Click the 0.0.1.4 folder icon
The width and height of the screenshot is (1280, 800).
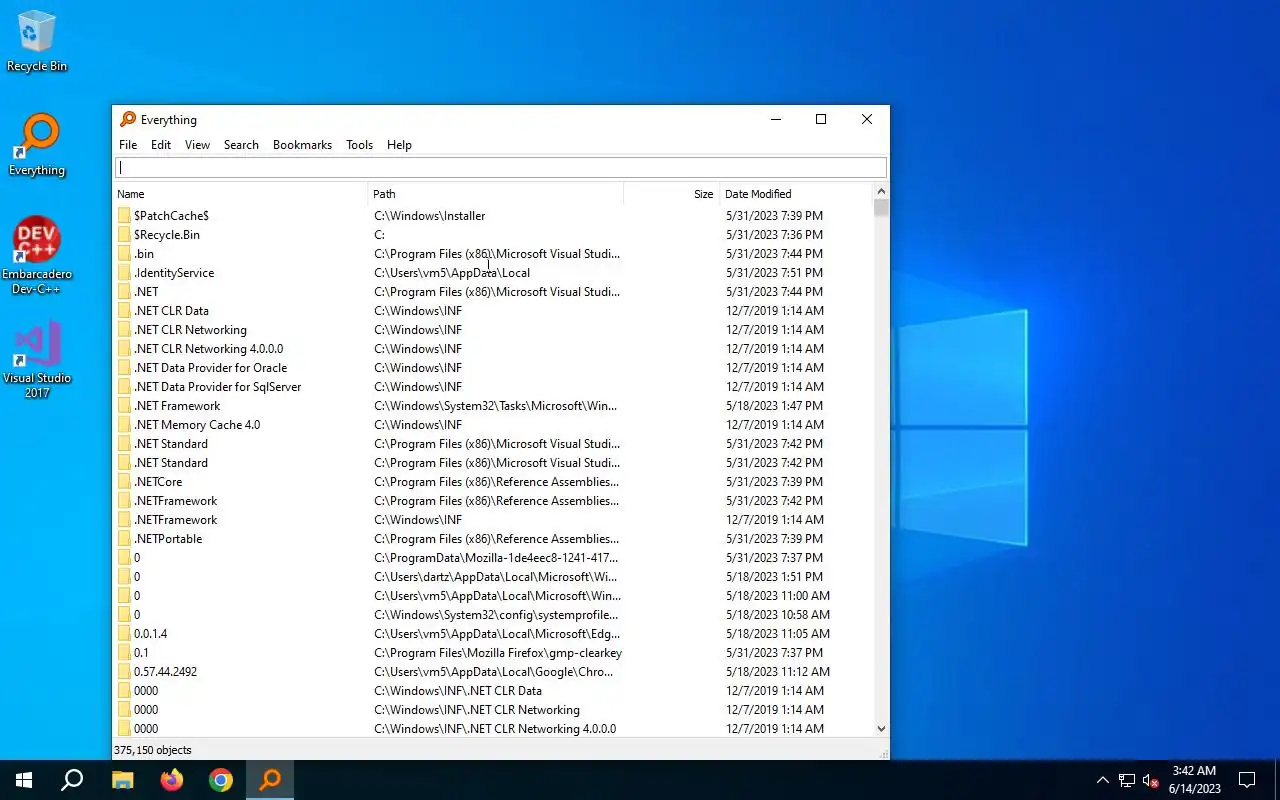pyautogui.click(x=124, y=634)
